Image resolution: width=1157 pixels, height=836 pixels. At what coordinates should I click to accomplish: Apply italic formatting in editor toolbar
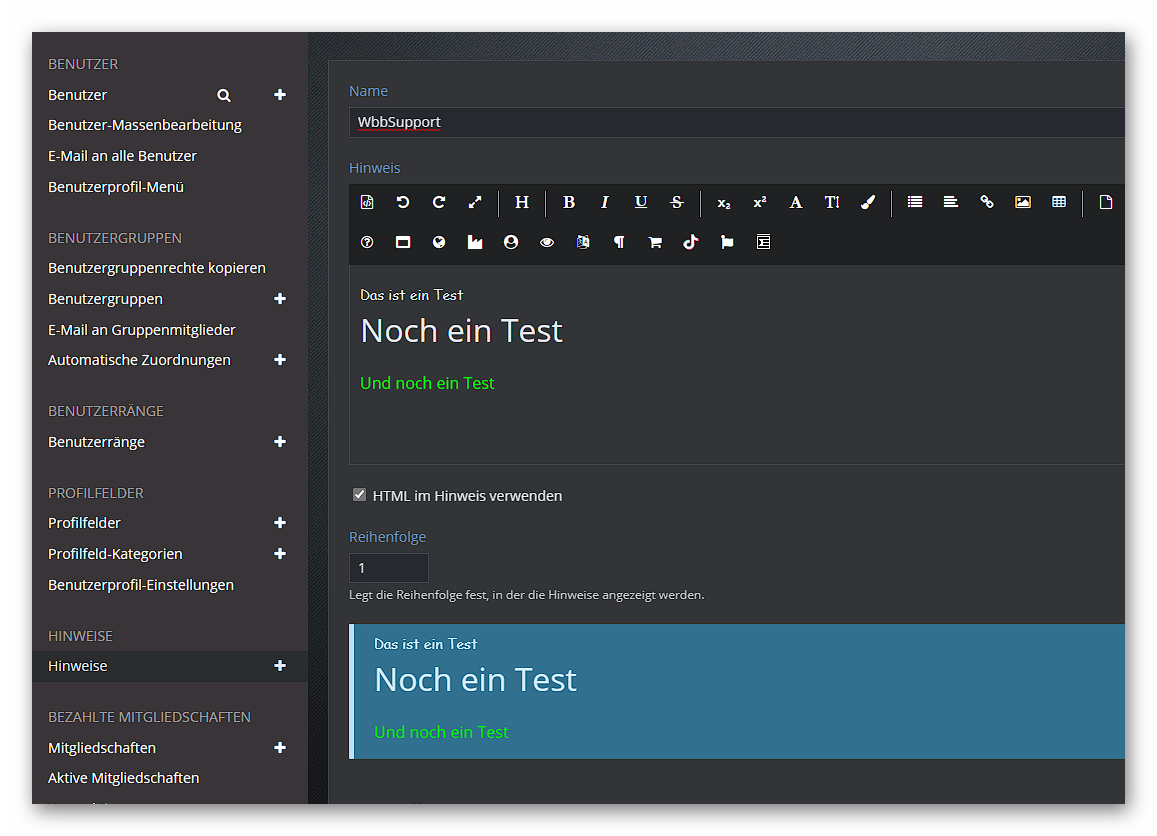(x=605, y=202)
